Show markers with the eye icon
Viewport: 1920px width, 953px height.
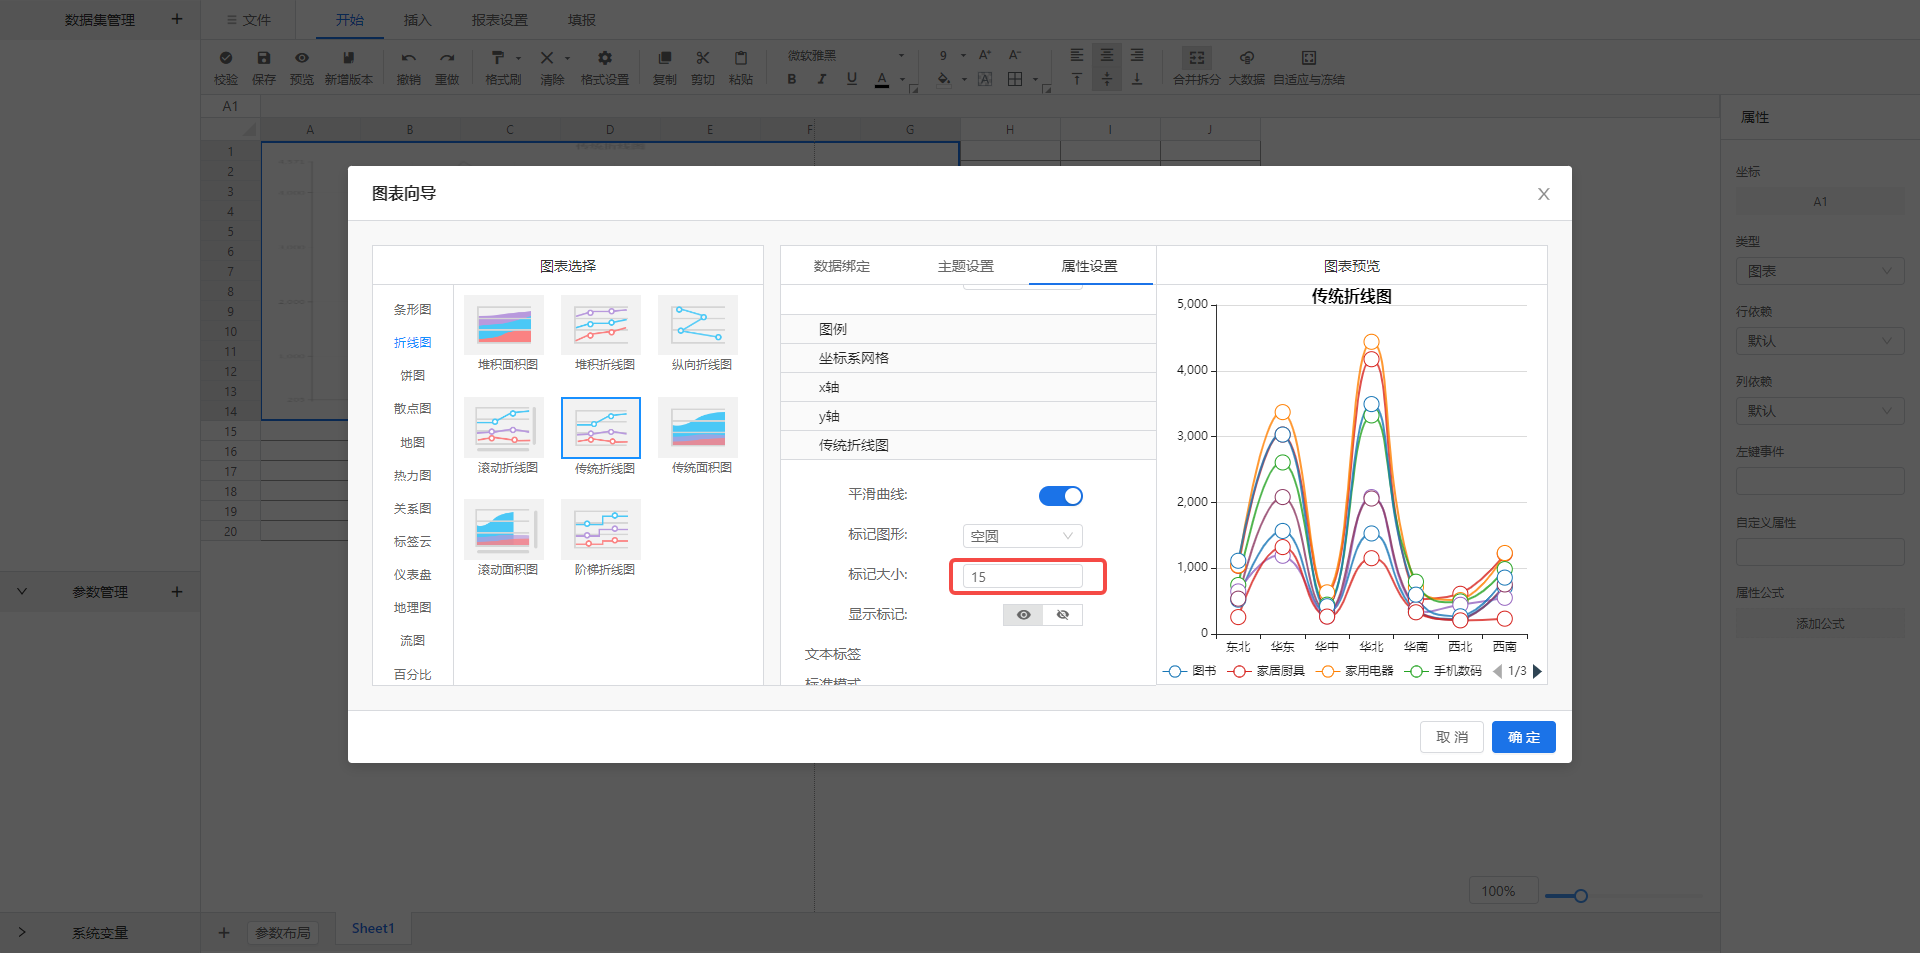[1023, 615]
